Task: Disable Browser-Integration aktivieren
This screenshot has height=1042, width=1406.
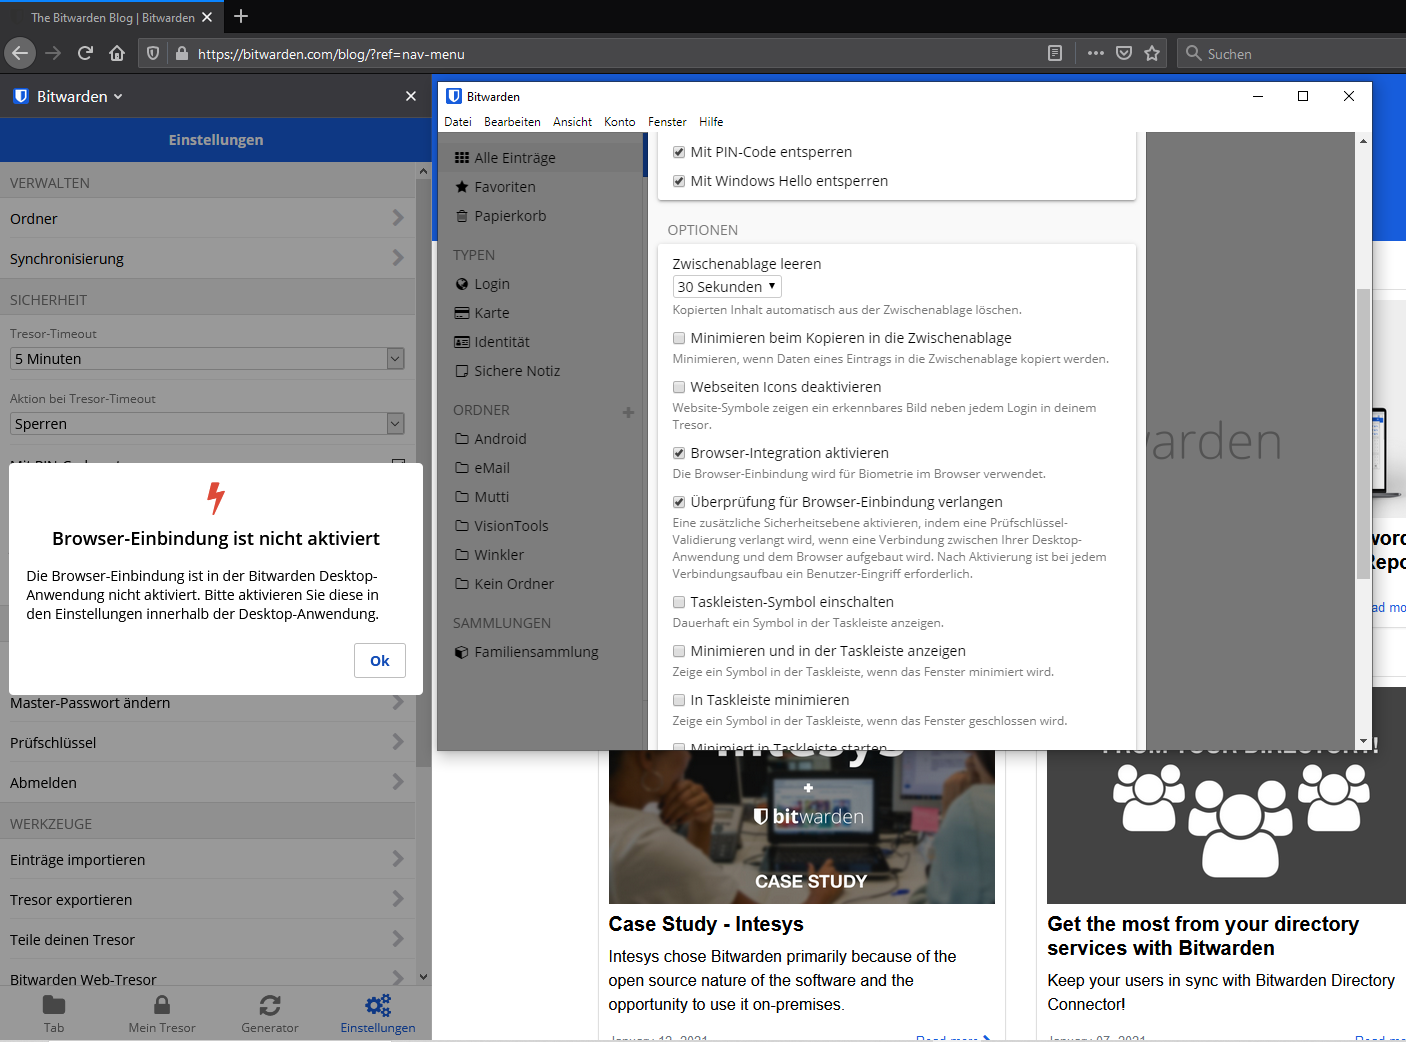Action: 679,452
